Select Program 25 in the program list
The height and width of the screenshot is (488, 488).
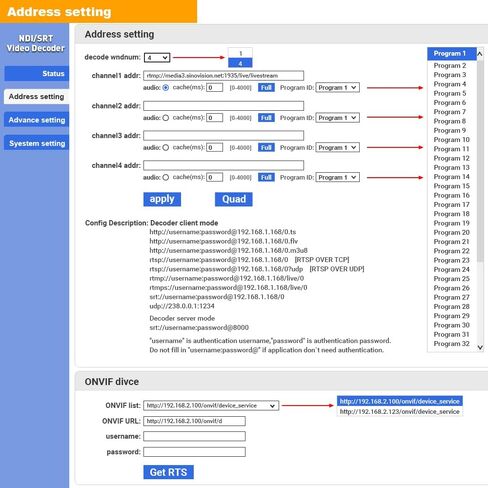click(x=452, y=279)
